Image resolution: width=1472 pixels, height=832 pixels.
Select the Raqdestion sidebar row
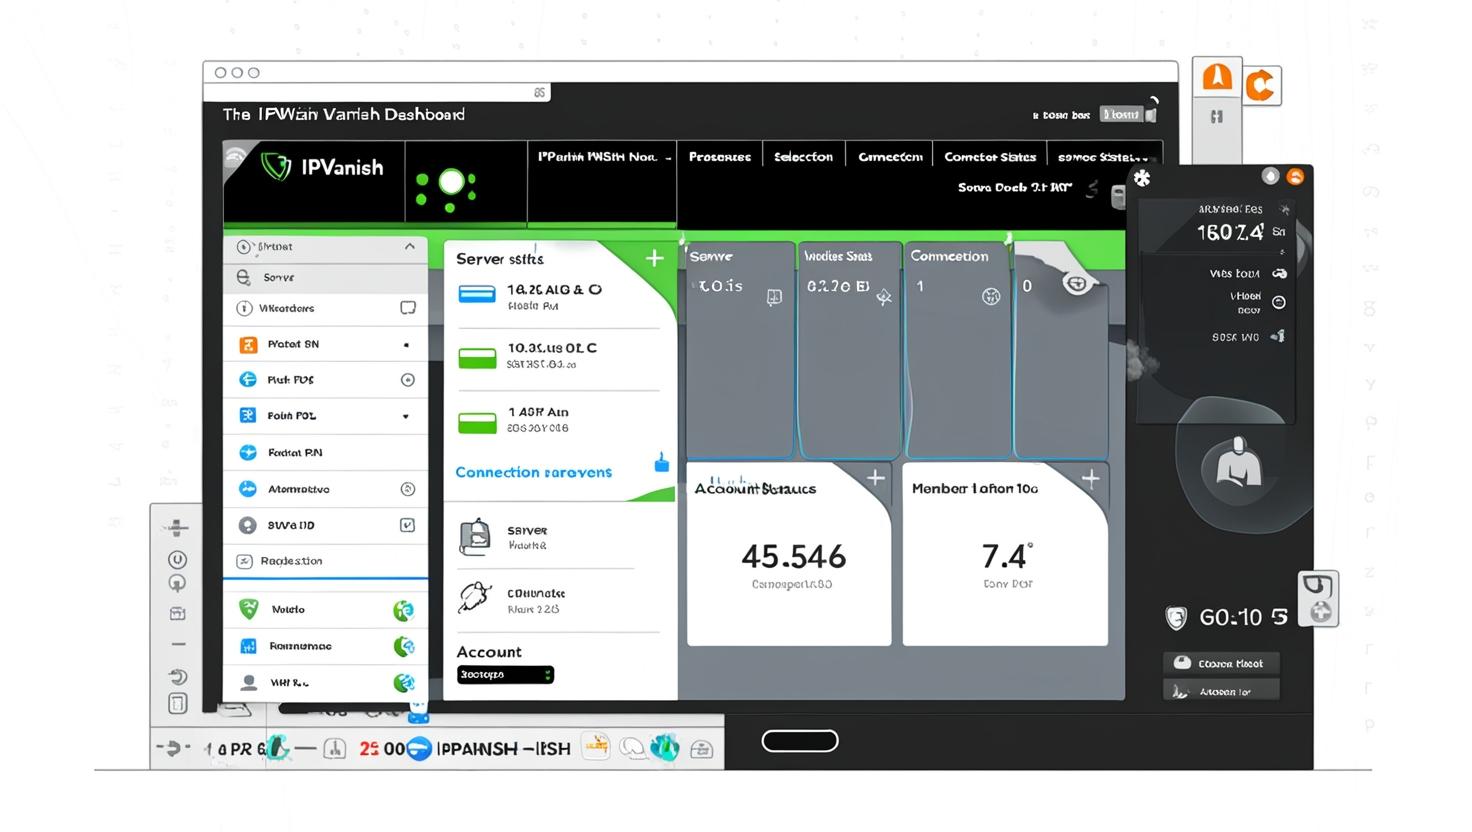click(x=325, y=561)
